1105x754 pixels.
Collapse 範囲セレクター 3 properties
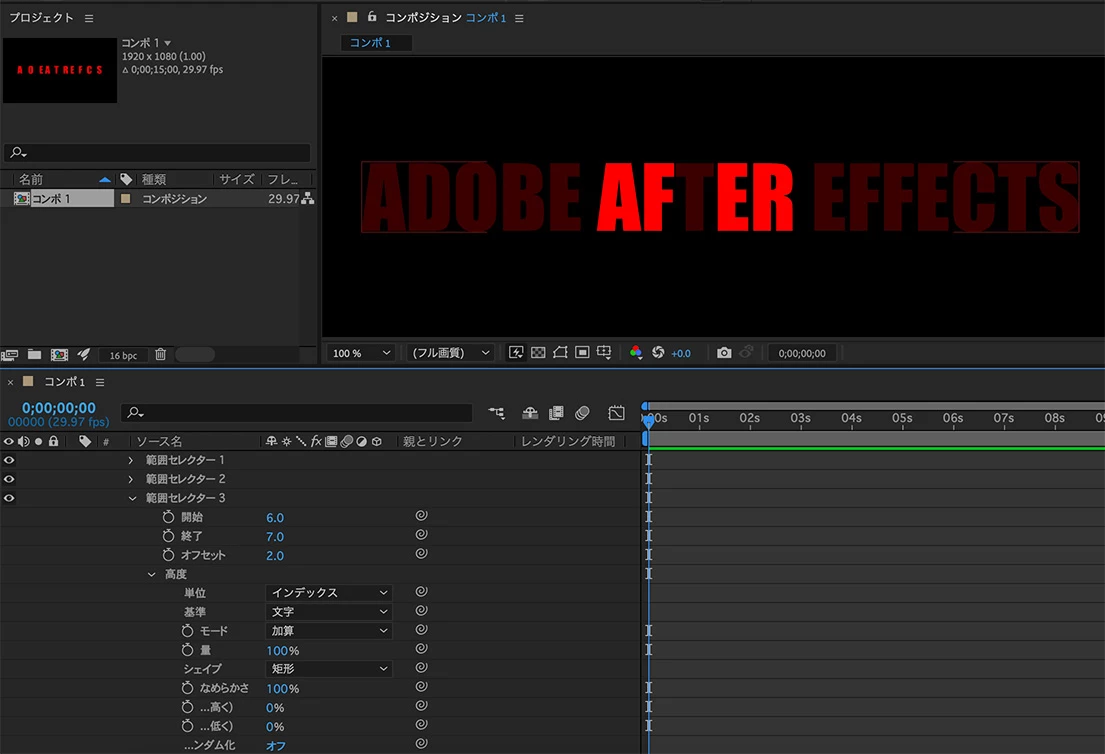click(132, 498)
